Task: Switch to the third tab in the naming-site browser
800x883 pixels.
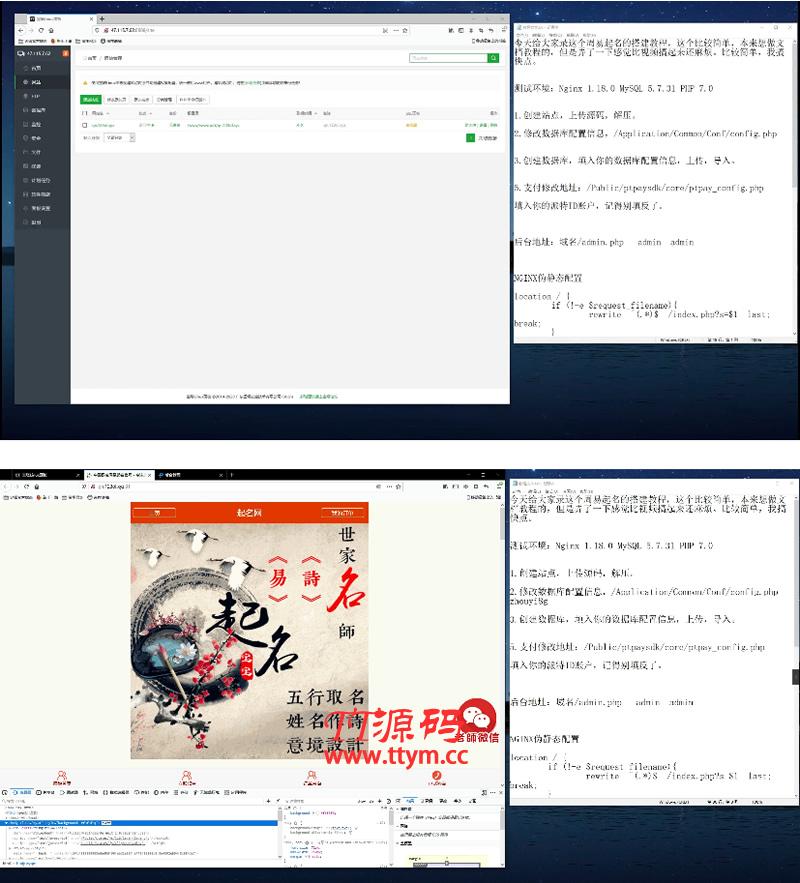Action: [x=190, y=475]
